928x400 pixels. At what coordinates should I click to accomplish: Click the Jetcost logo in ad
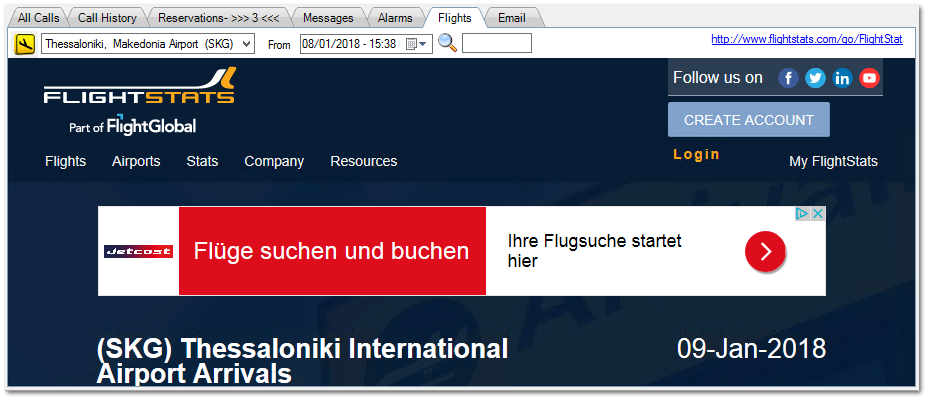tap(138, 251)
